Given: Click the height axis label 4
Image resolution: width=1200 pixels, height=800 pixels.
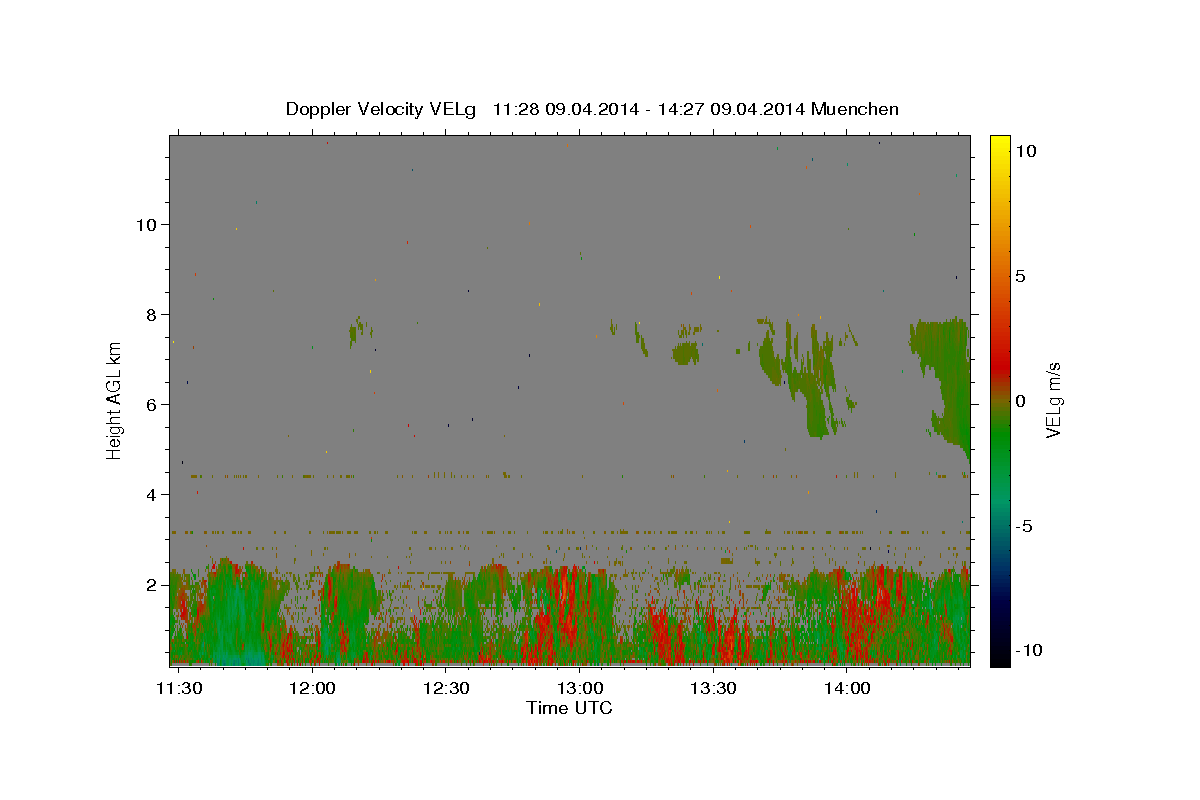Looking at the screenshot, I should pyautogui.click(x=153, y=495).
